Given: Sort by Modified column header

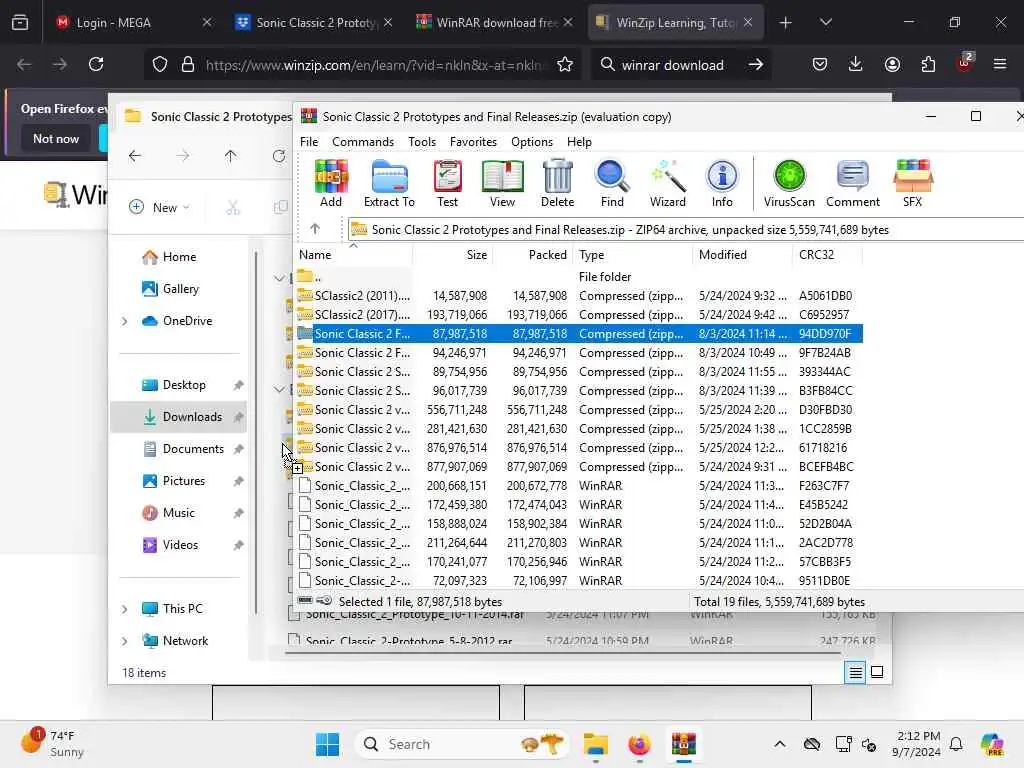Looking at the screenshot, I should [x=743, y=255].
